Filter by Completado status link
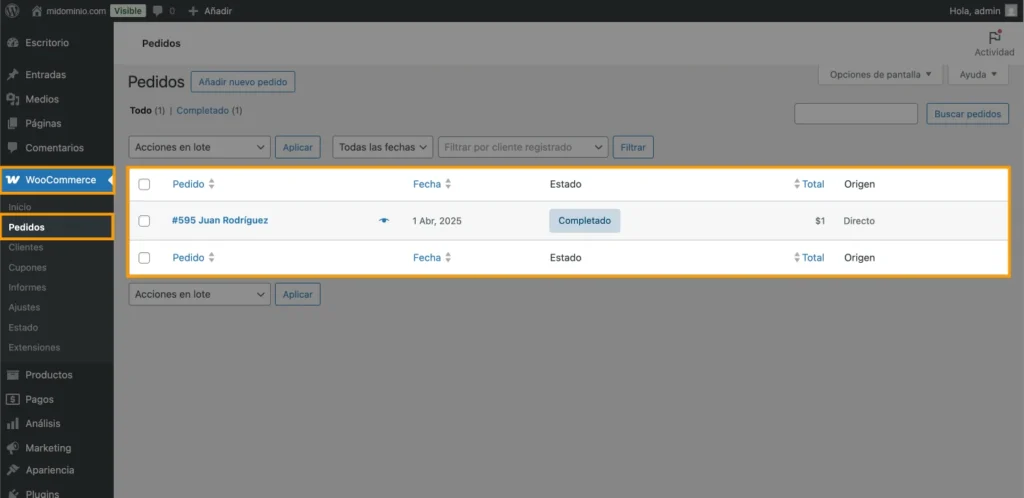This screenshot has width=1024, height=498. (202, 111)
